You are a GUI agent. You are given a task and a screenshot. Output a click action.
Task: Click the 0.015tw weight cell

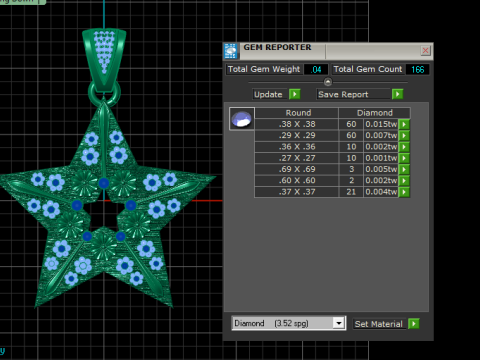point(381,124)
